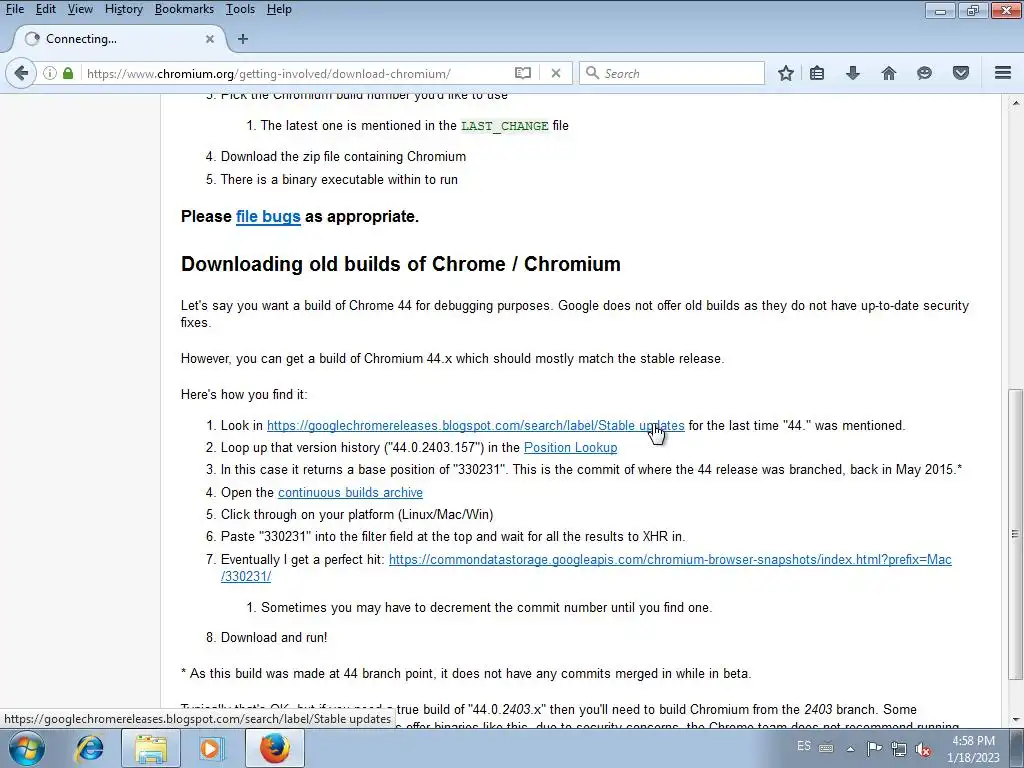Viewport: 1024px width, 768px height.
Task: Click text Sometimes you may have to decrement
Action: [x=487, y=607]
